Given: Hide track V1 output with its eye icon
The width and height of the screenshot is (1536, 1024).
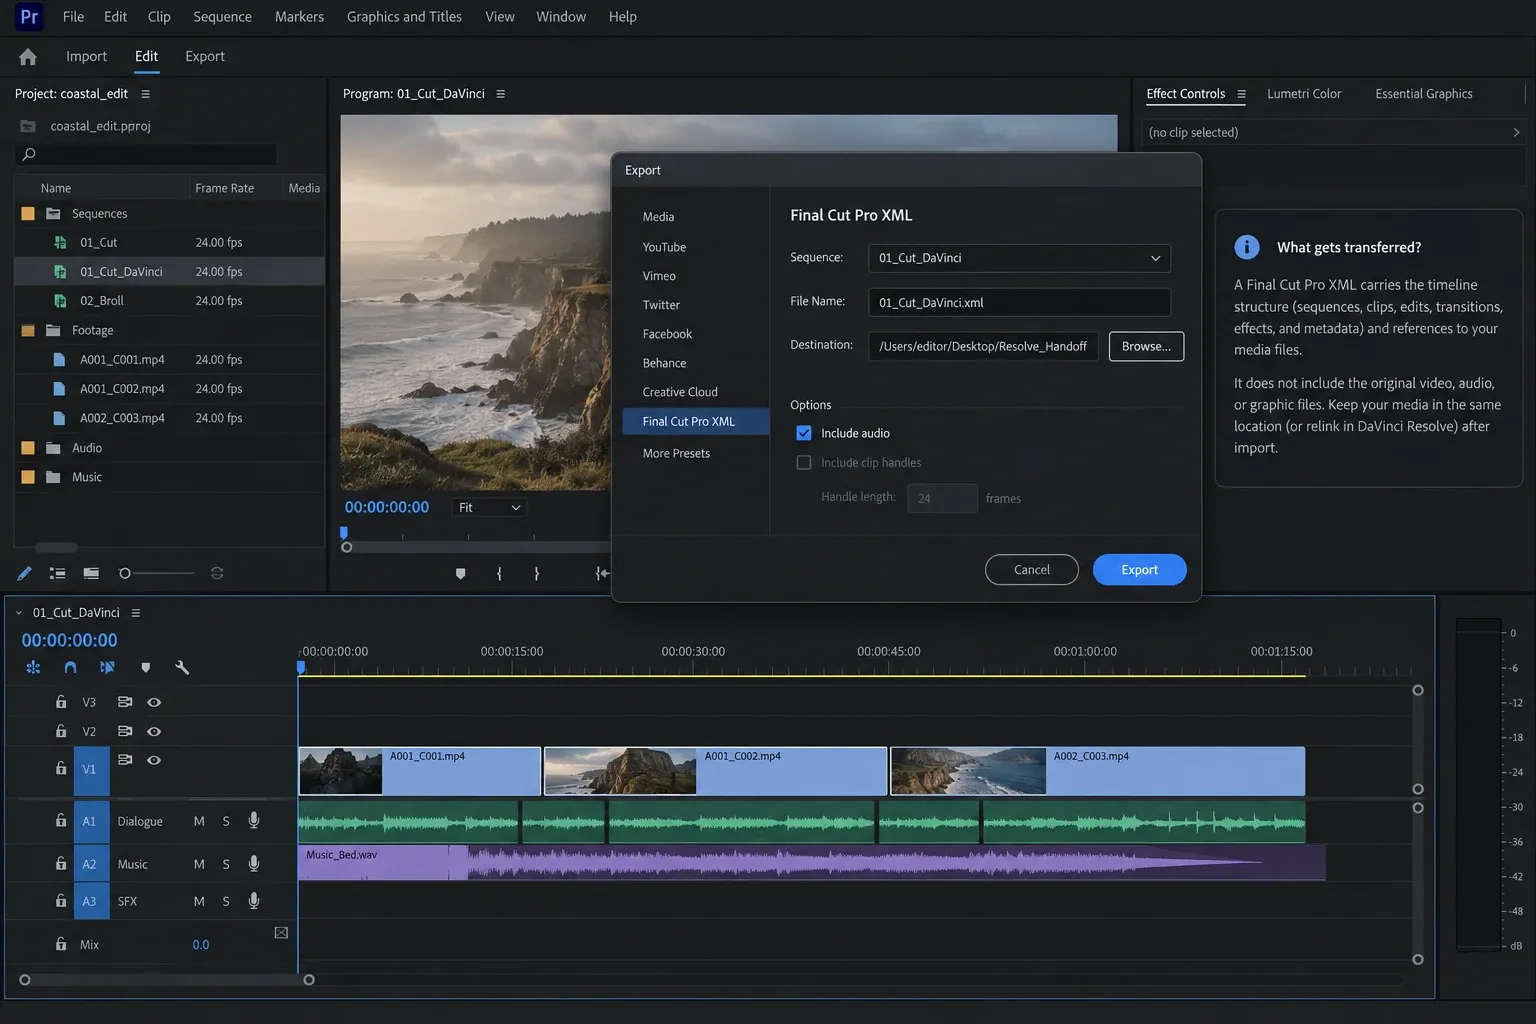Looking at the screenshot, I should [x=154, y=760].
